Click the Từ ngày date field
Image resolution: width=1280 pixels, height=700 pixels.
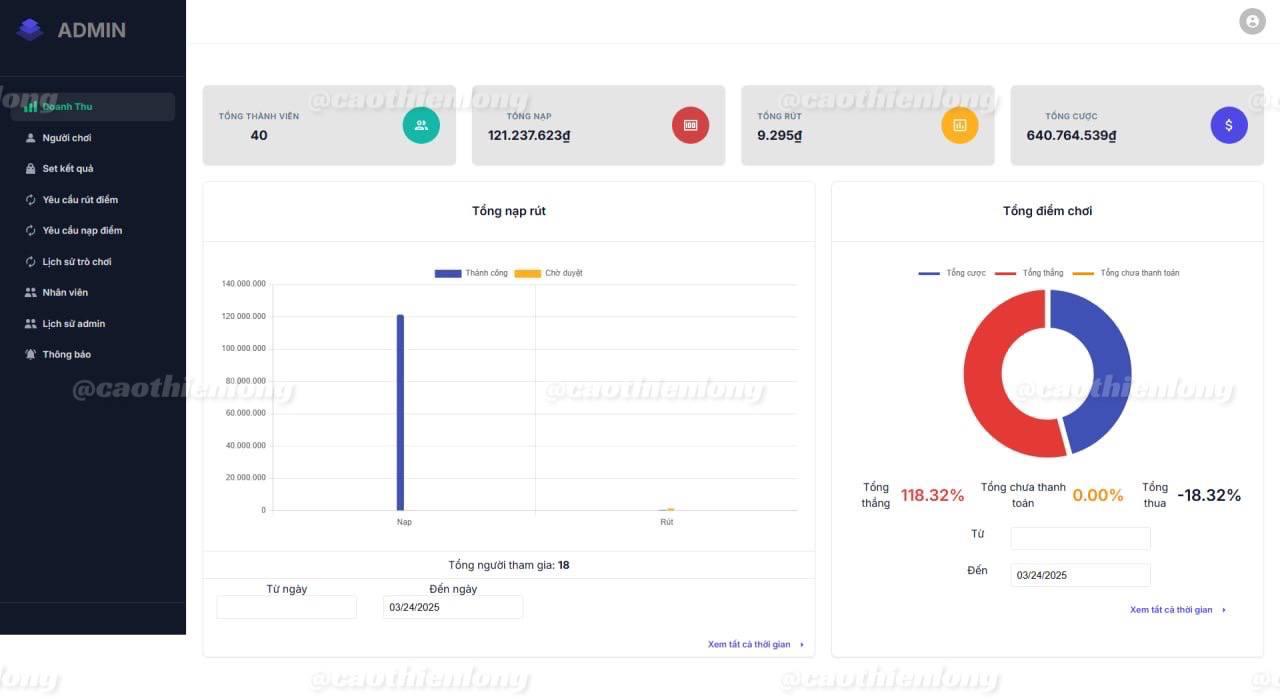(286, 607)
